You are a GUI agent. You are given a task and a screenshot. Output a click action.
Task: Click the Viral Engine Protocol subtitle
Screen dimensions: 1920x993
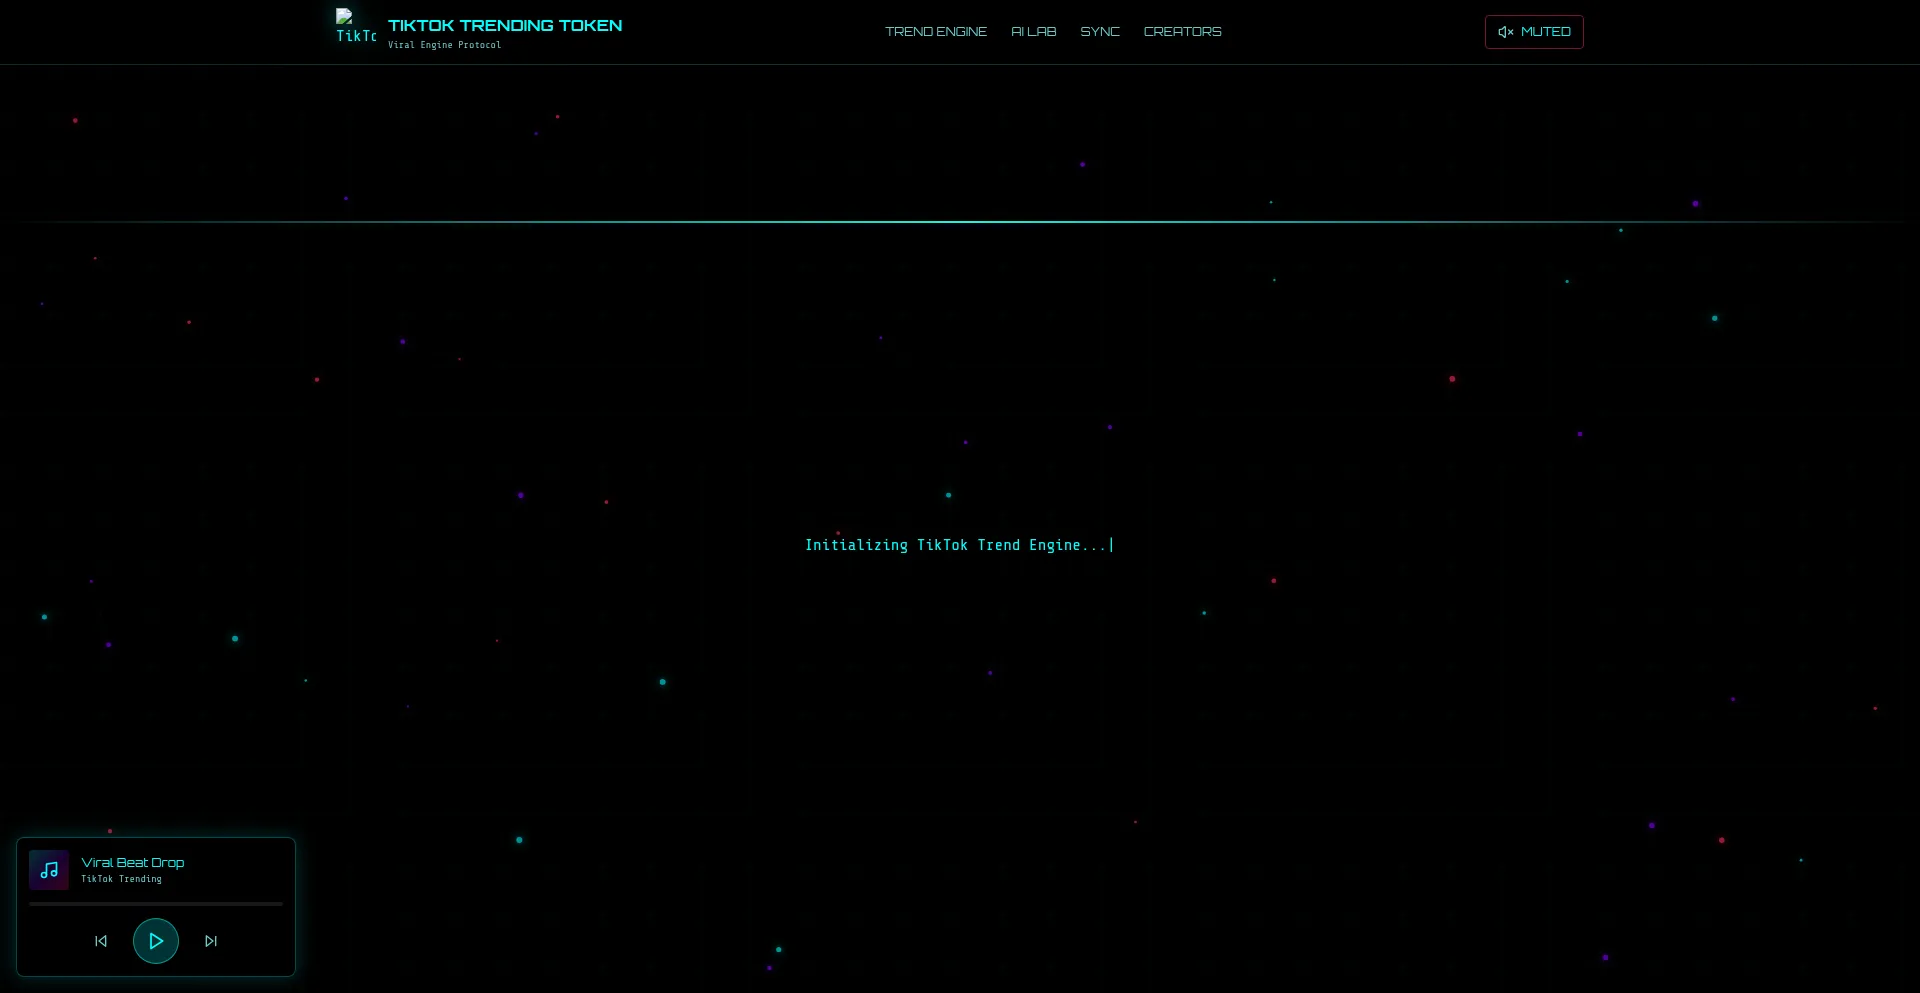click(x=444, y=45)
